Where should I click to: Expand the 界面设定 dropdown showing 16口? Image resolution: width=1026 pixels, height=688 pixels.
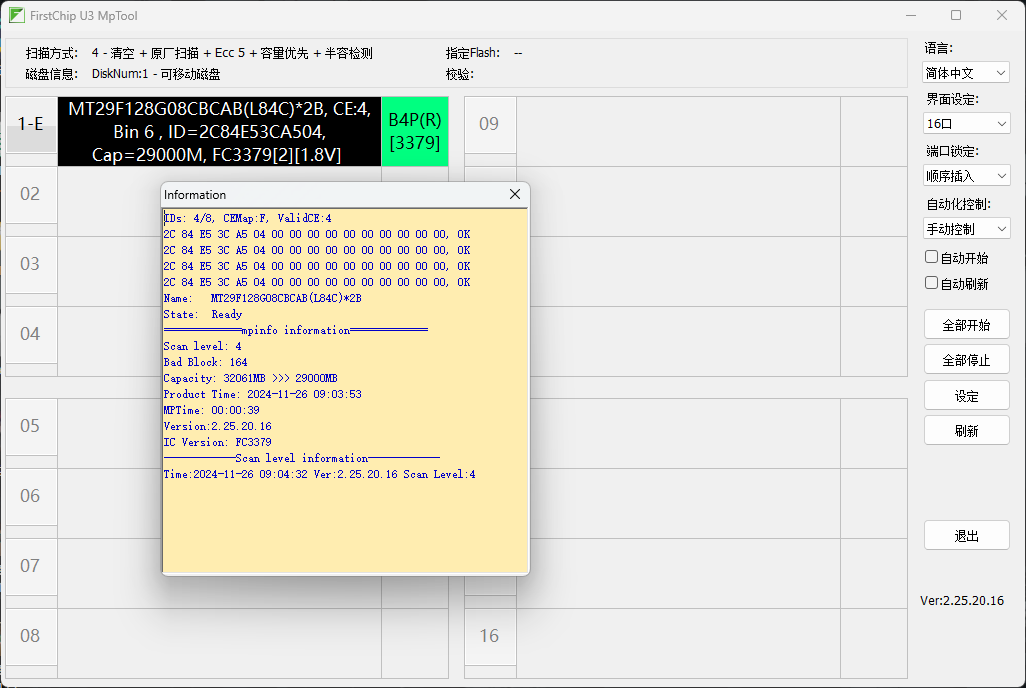(966, 124)
